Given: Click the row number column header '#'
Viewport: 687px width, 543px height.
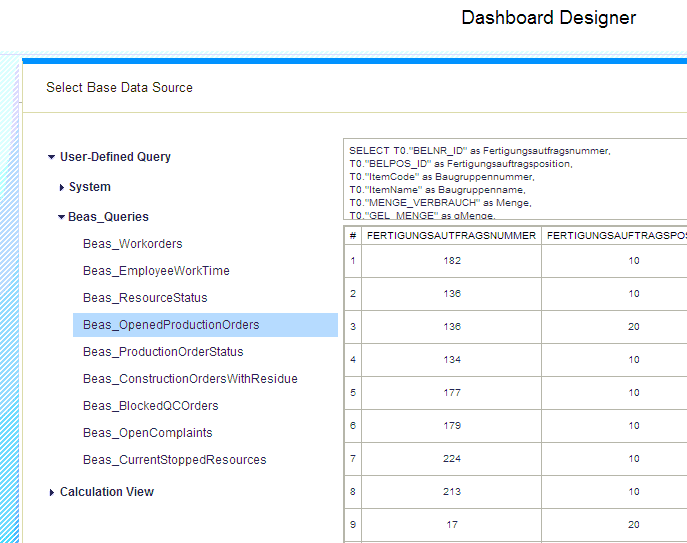Looking at the screenshot, I should (x=353, y=236).
